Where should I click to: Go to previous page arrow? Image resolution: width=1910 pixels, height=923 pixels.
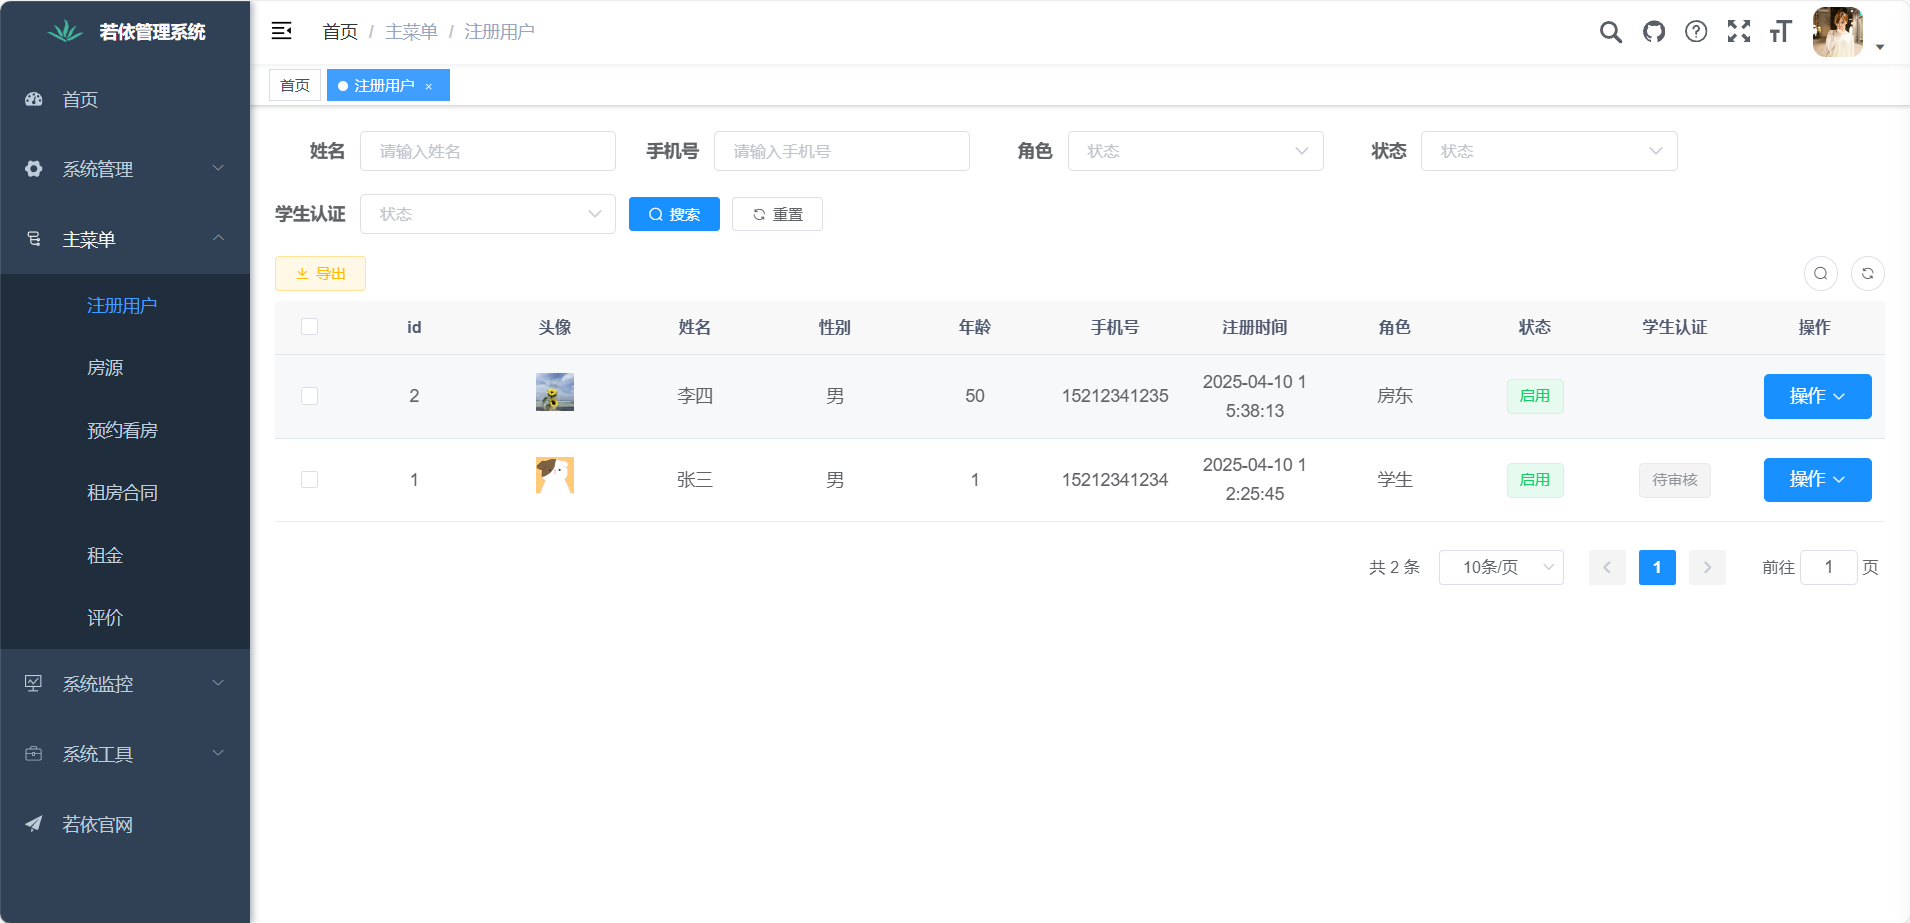(x=1607, y=567)
